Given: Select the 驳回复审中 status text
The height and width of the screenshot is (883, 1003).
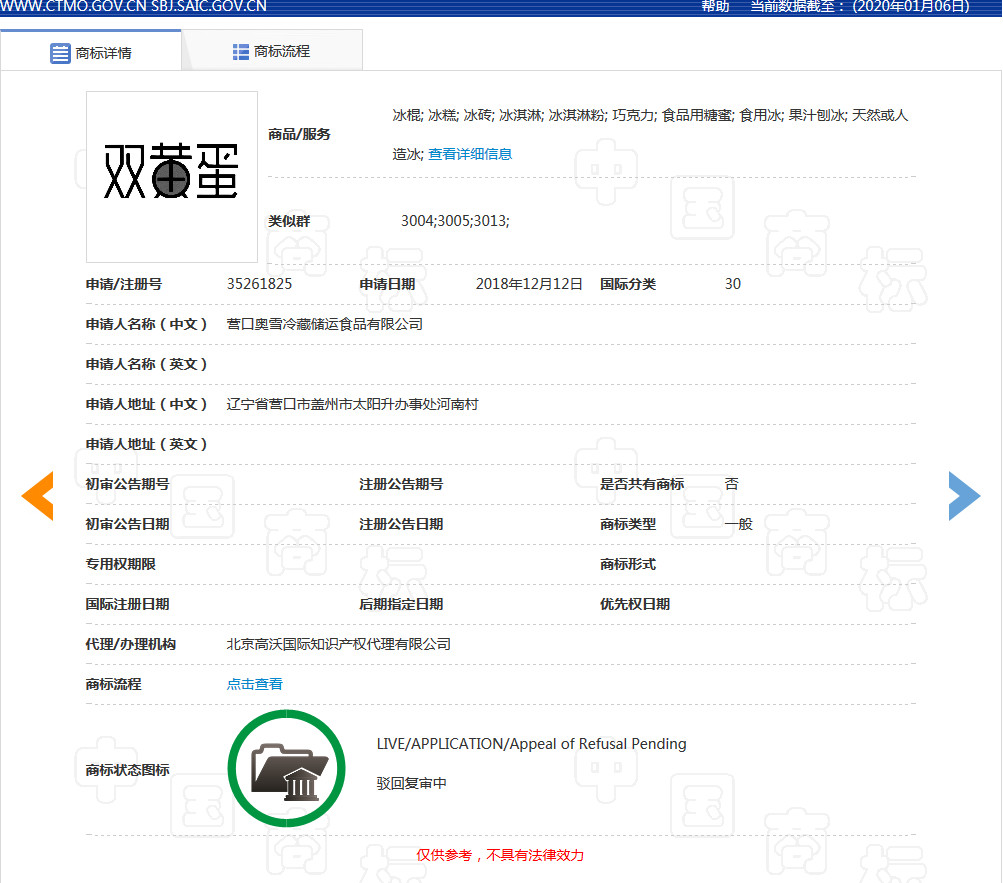Looking at the screenshot, I should [x=411, y=783].
